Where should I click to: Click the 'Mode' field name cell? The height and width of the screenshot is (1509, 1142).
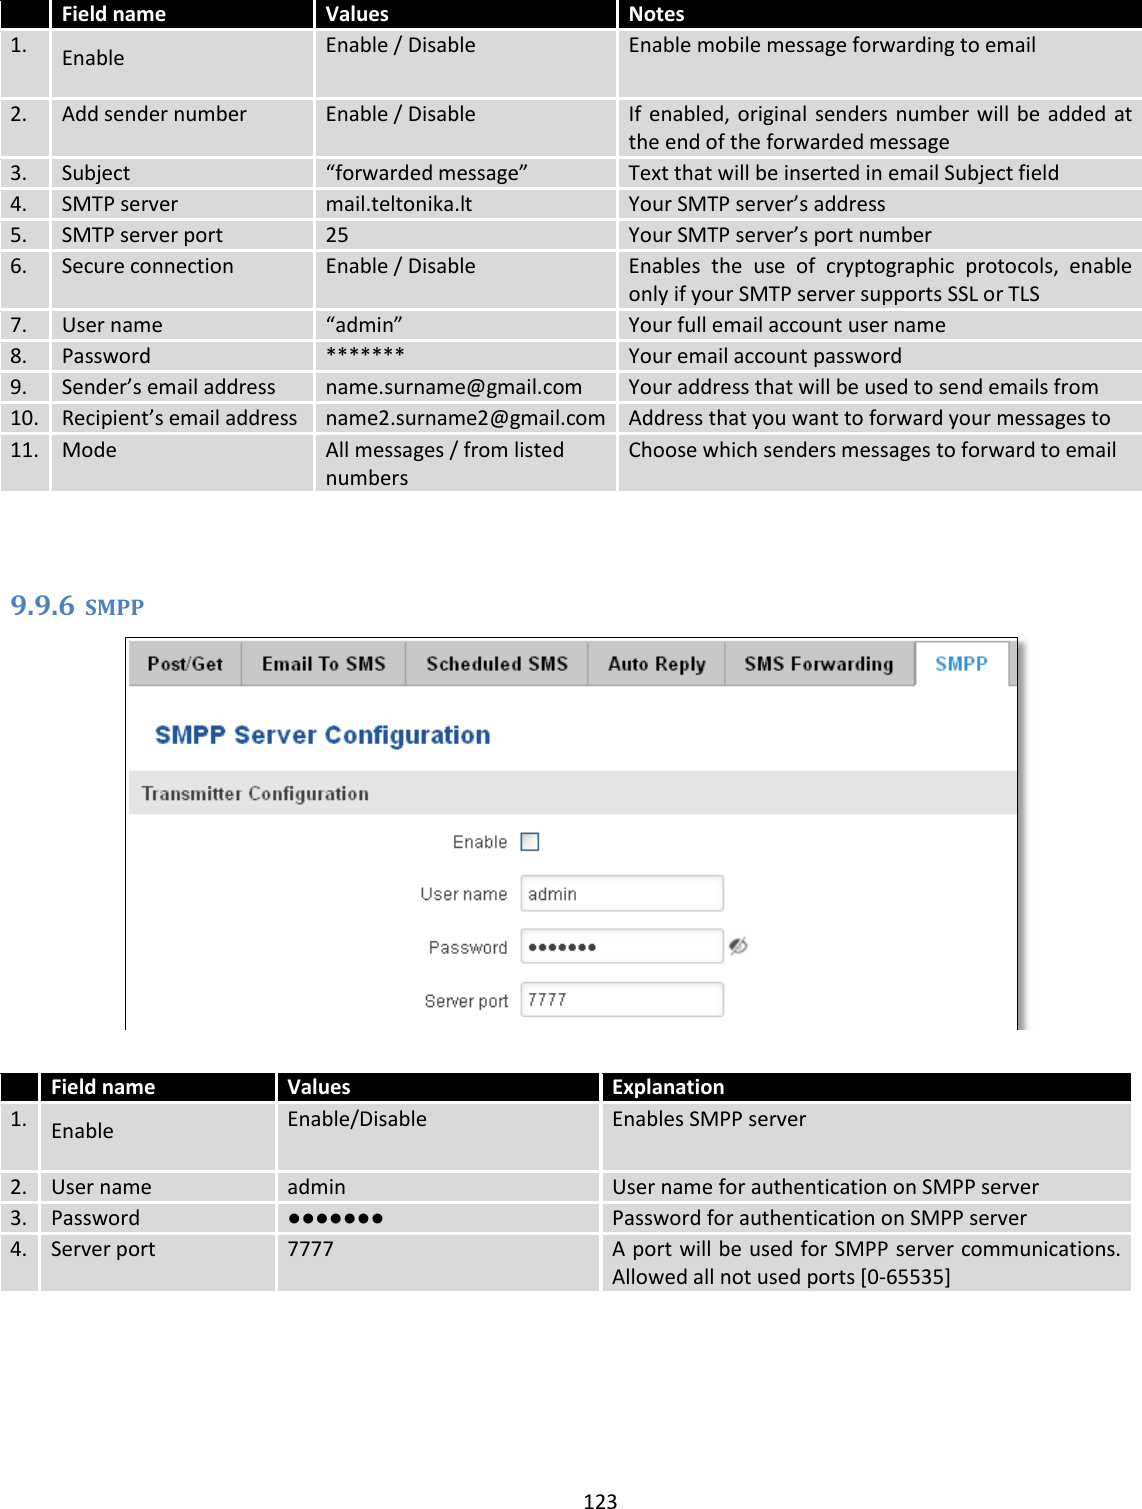click(182, 463)
